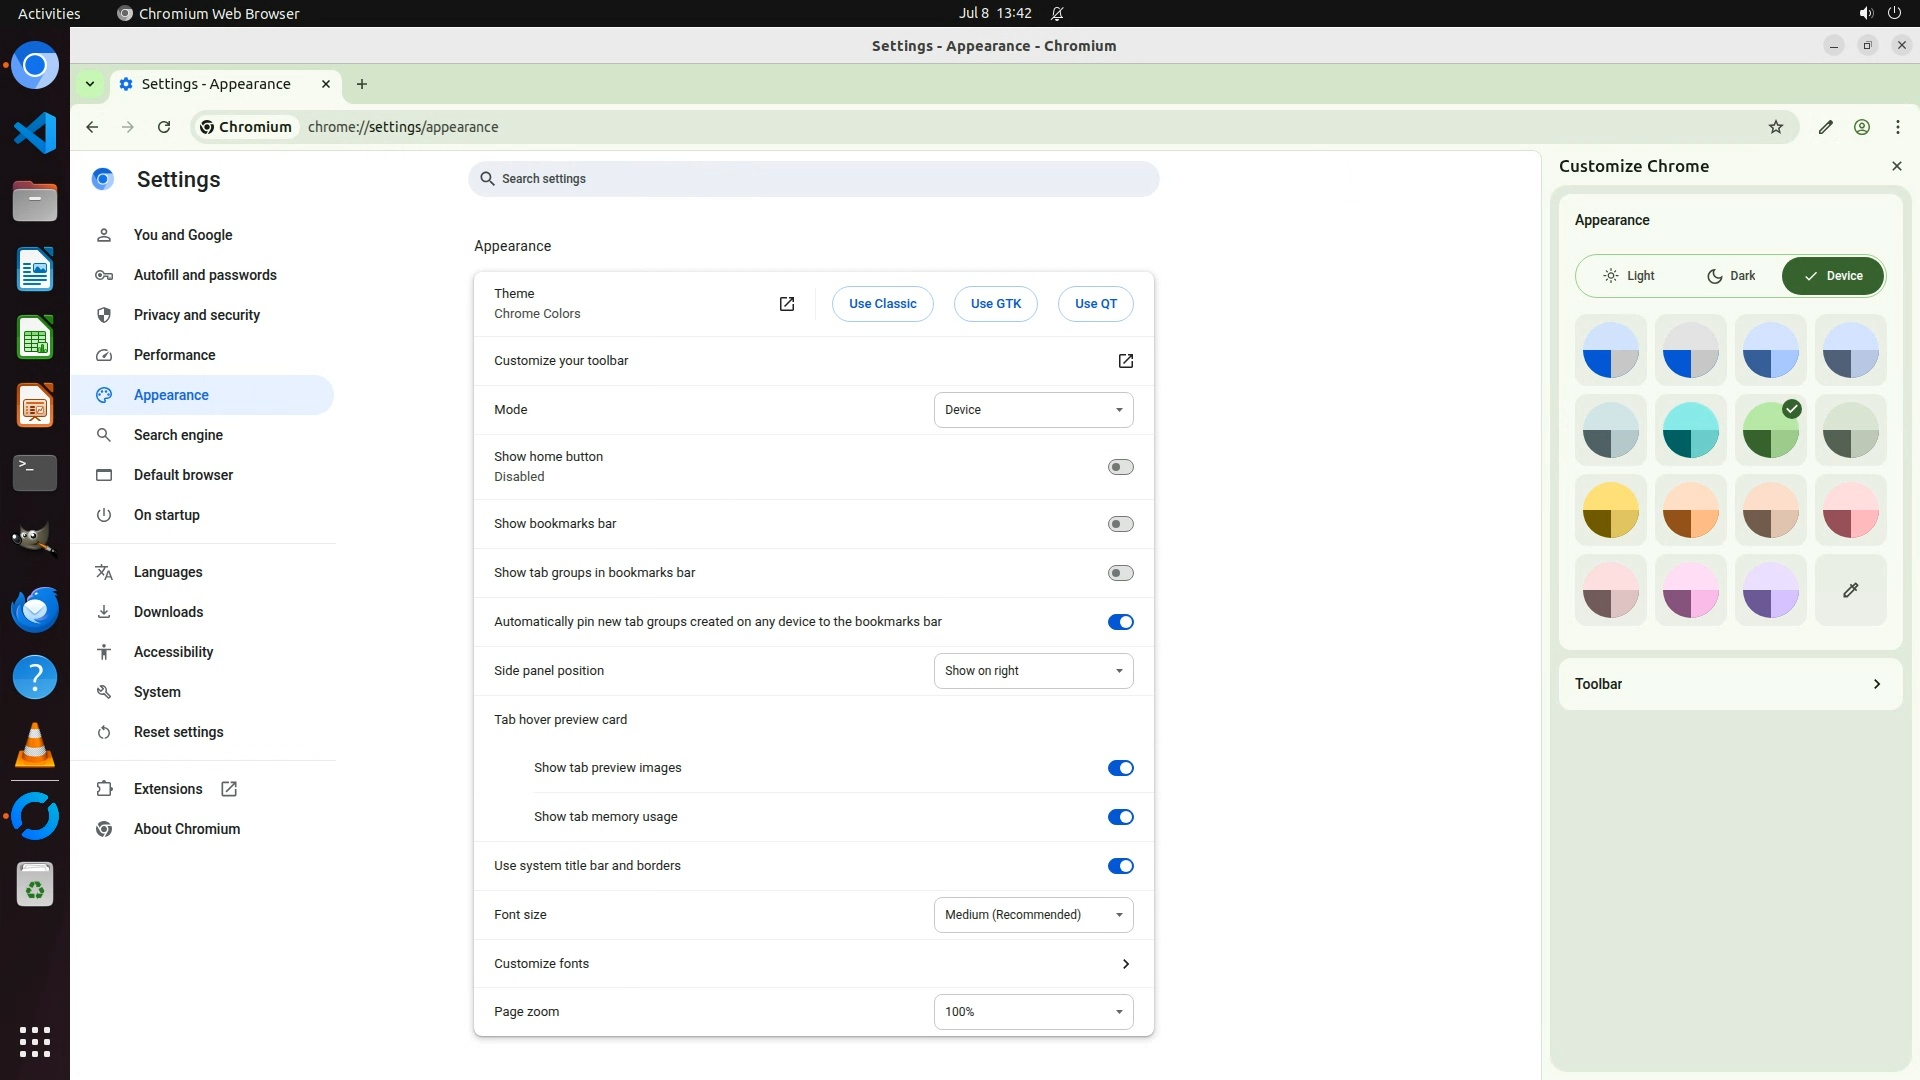Switch appearance to Dark mode

[x=1731, y=276]
